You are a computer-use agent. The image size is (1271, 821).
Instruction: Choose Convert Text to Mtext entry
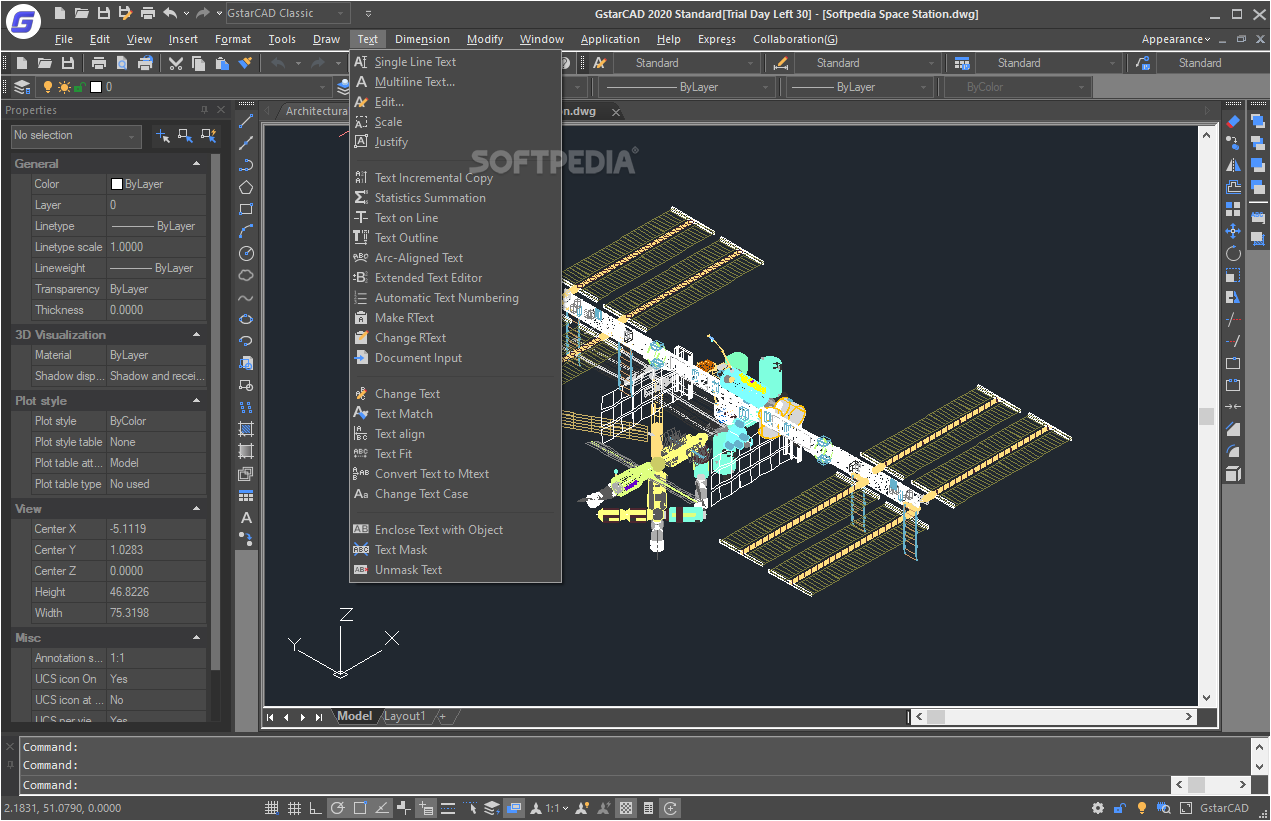tap(455, 474)
